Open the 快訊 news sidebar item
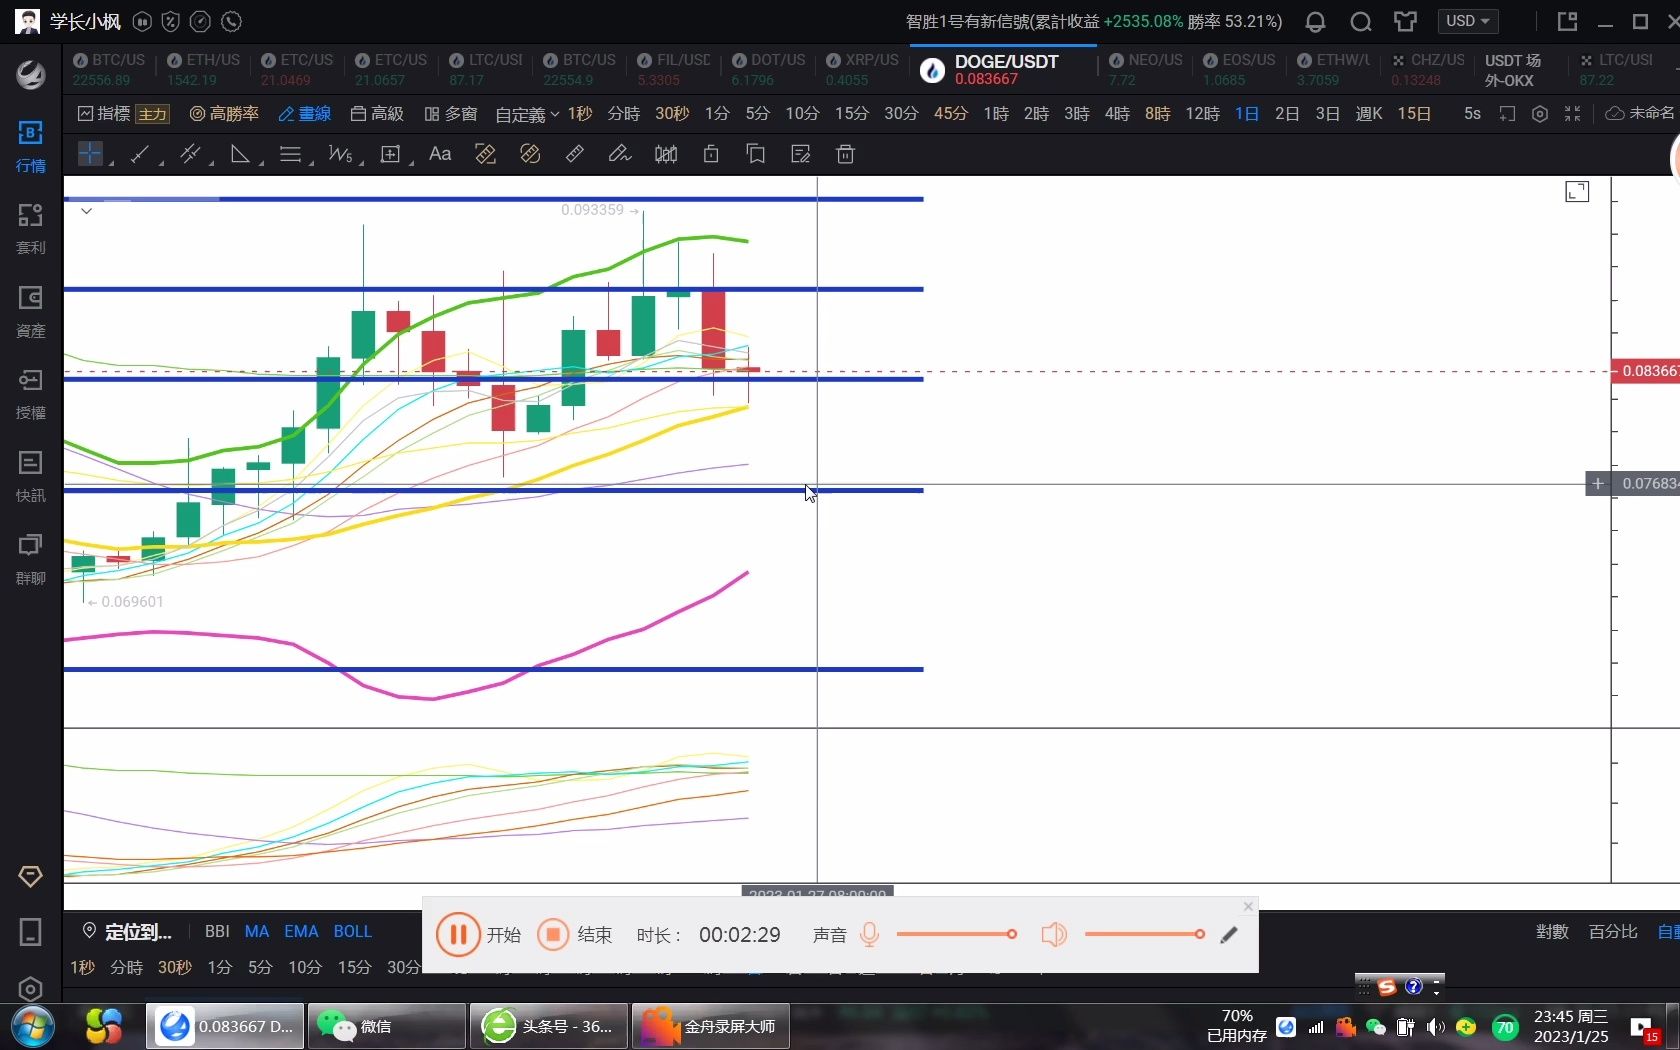1680x1050 pixels. (x=31, y=477)
